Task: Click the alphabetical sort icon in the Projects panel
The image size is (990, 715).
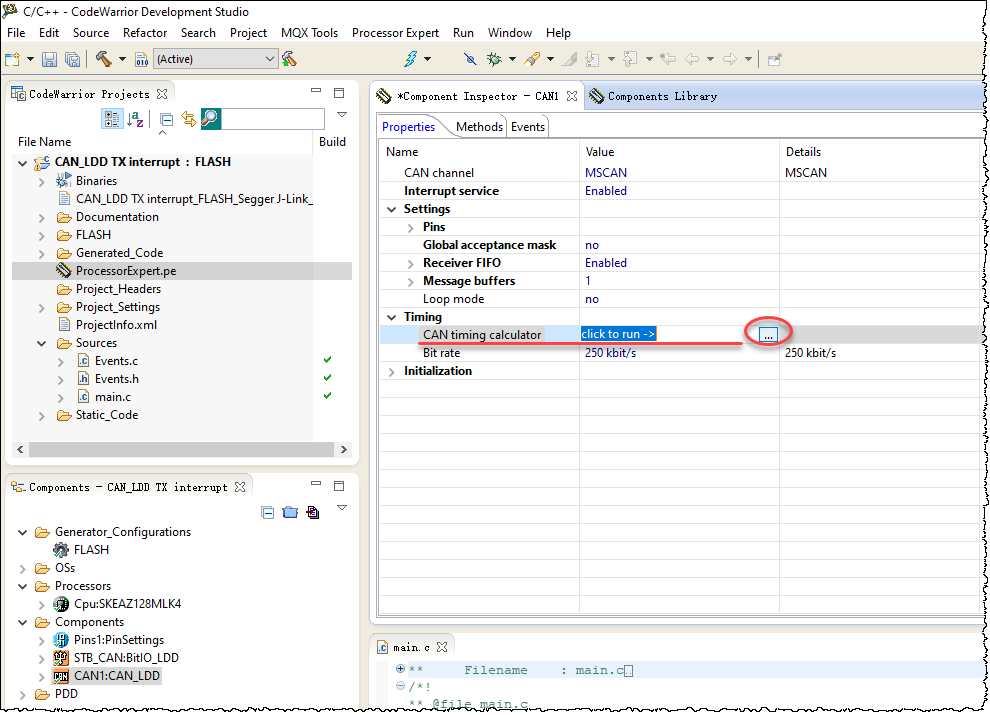Action: [135, 119]
